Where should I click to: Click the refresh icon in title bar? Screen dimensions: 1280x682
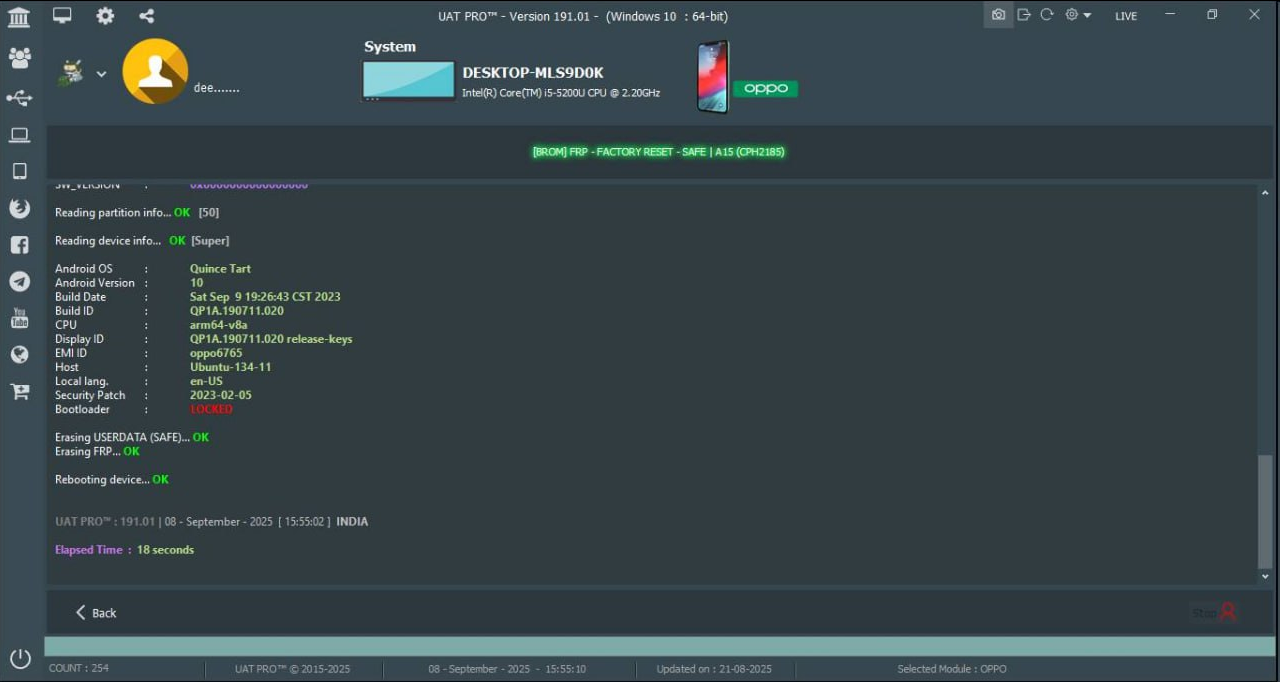[x=1047, y=15]
